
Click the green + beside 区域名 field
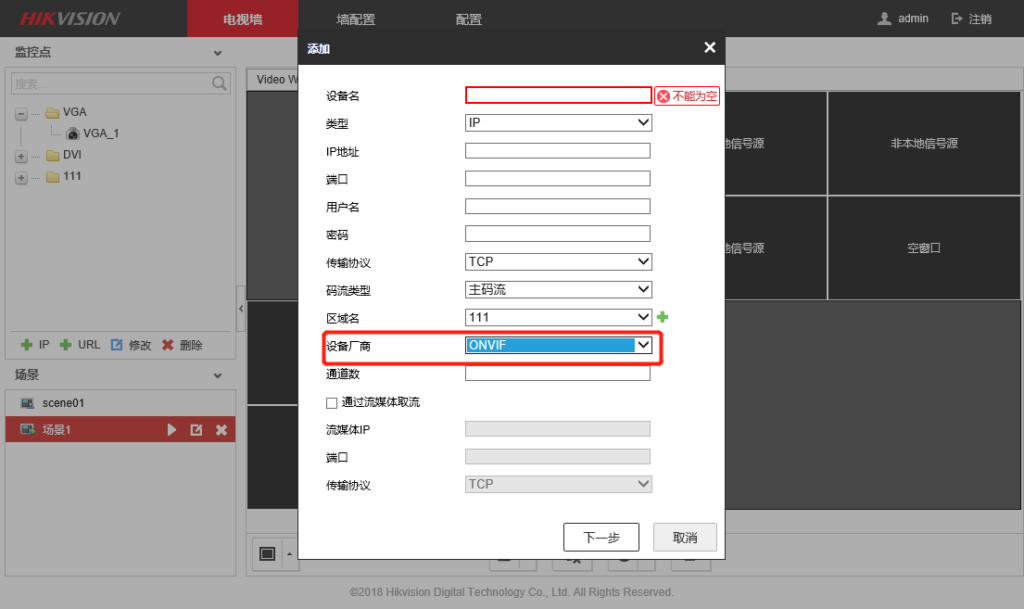(x=661, y=317)
